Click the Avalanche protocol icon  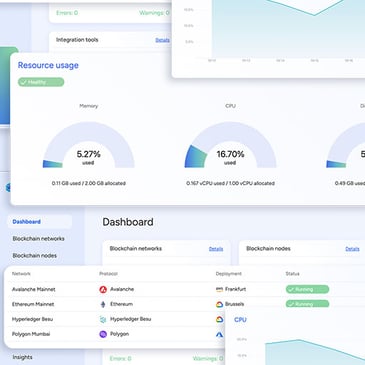(103, 289)
